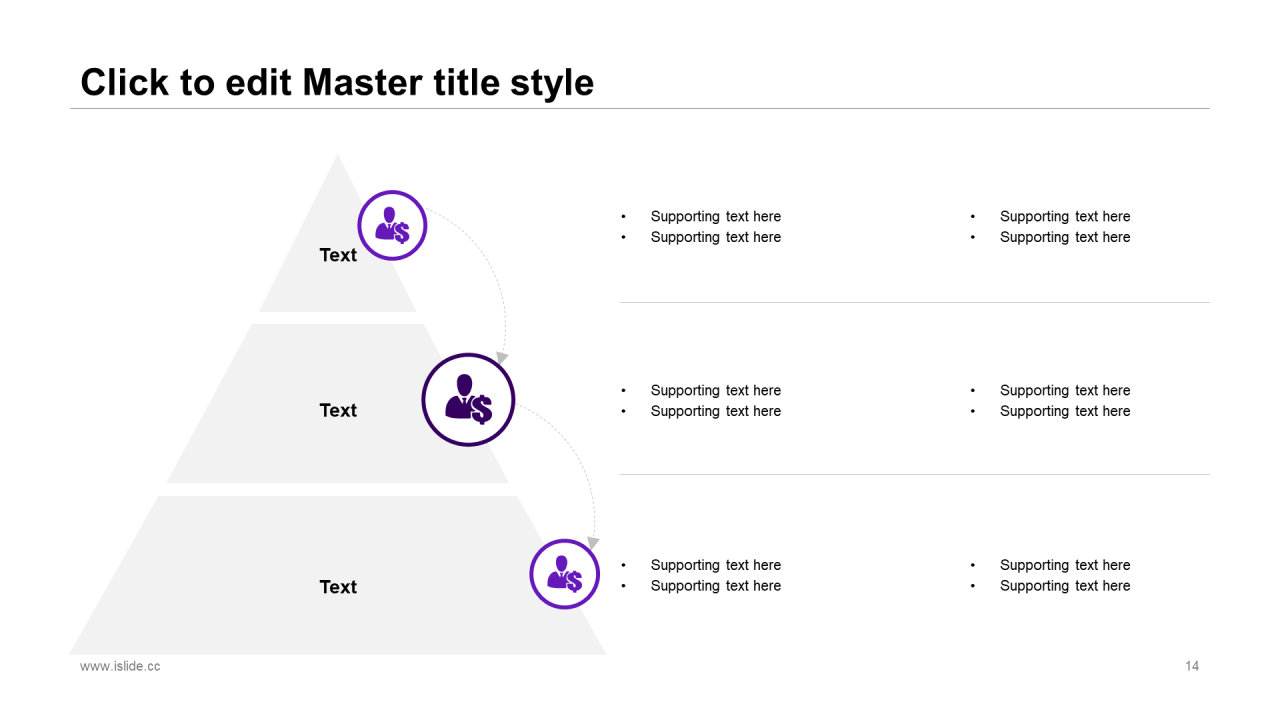
Task: Click the top pyramid tier's businessman-dollar icon
Action: coord(392,226)
